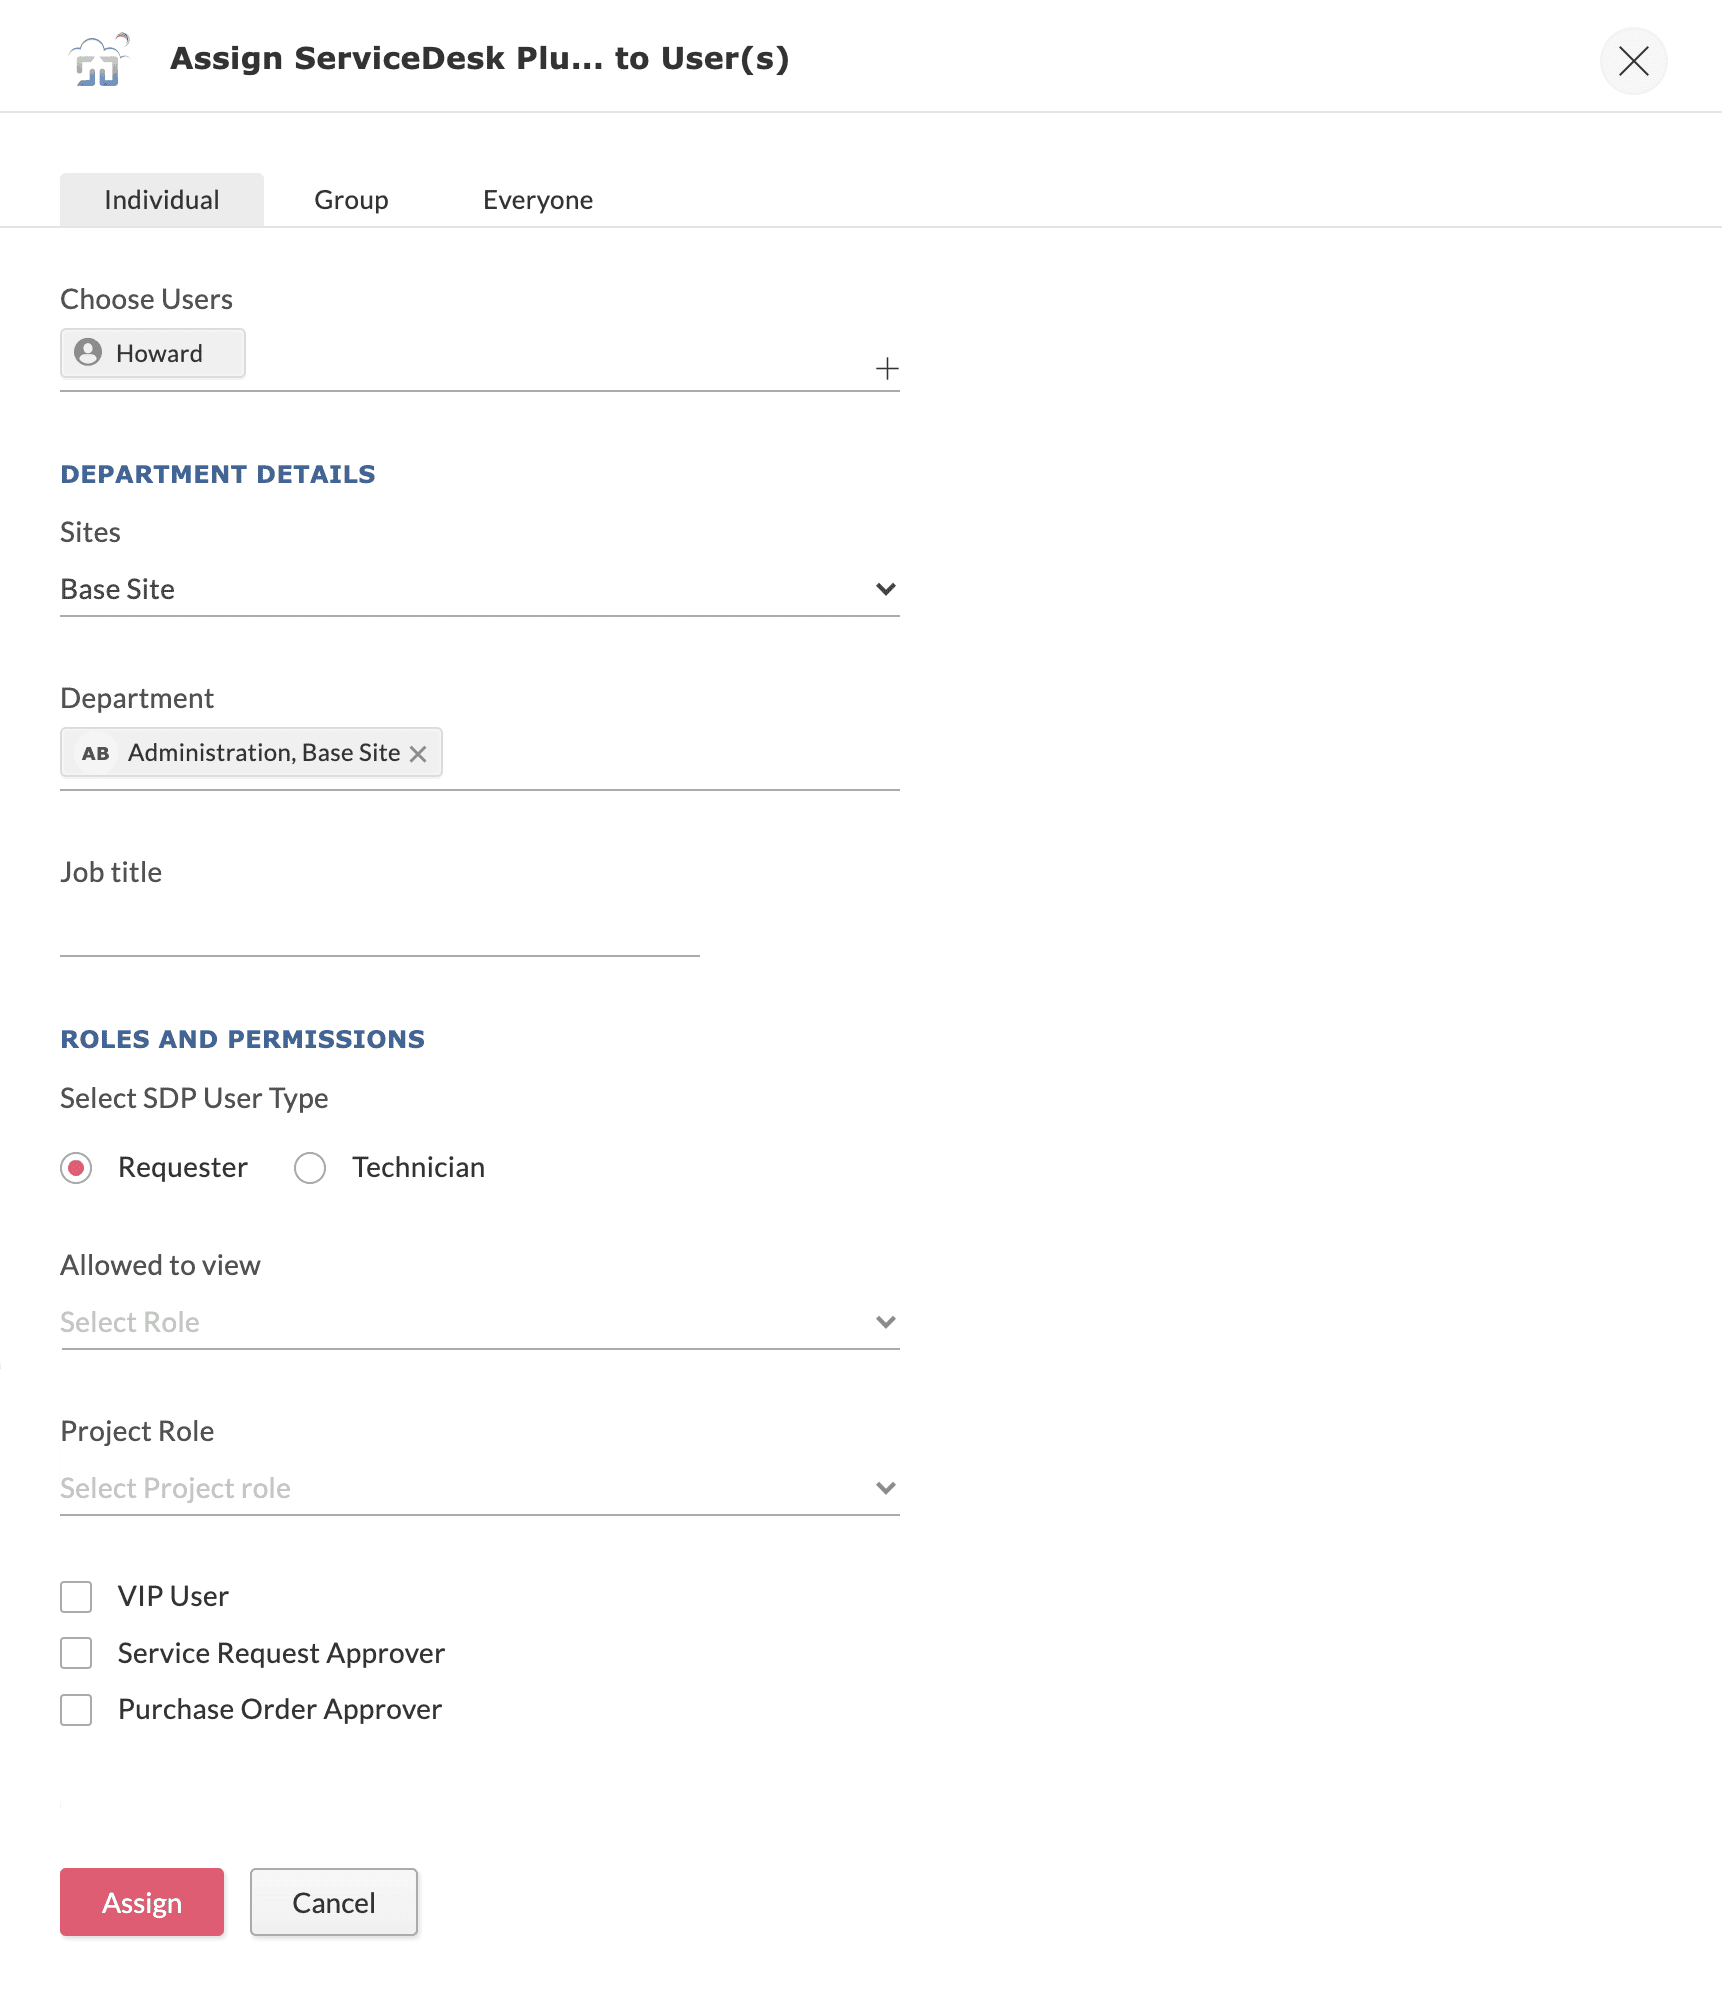This screenshot has width=1722, height=1996.
Task: Open the Sites dropdown showing Base Site
Action: tap(480, 590)
